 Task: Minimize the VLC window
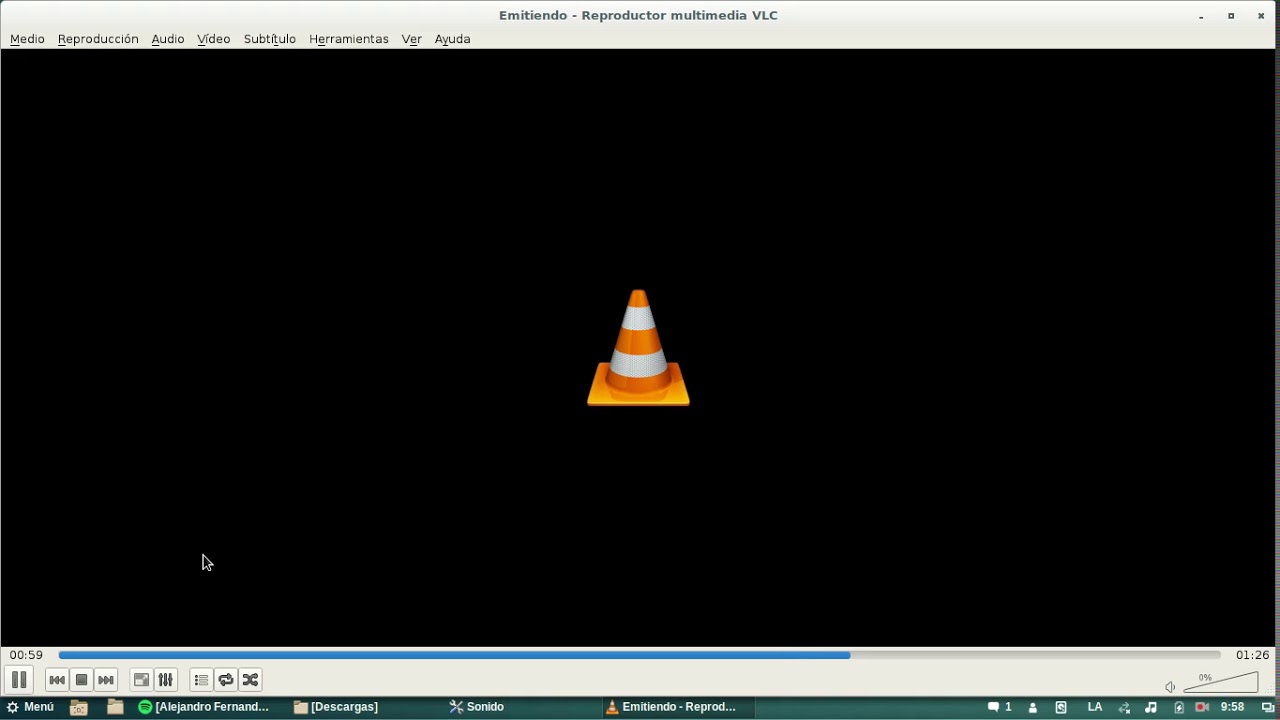click(1201, 16)
